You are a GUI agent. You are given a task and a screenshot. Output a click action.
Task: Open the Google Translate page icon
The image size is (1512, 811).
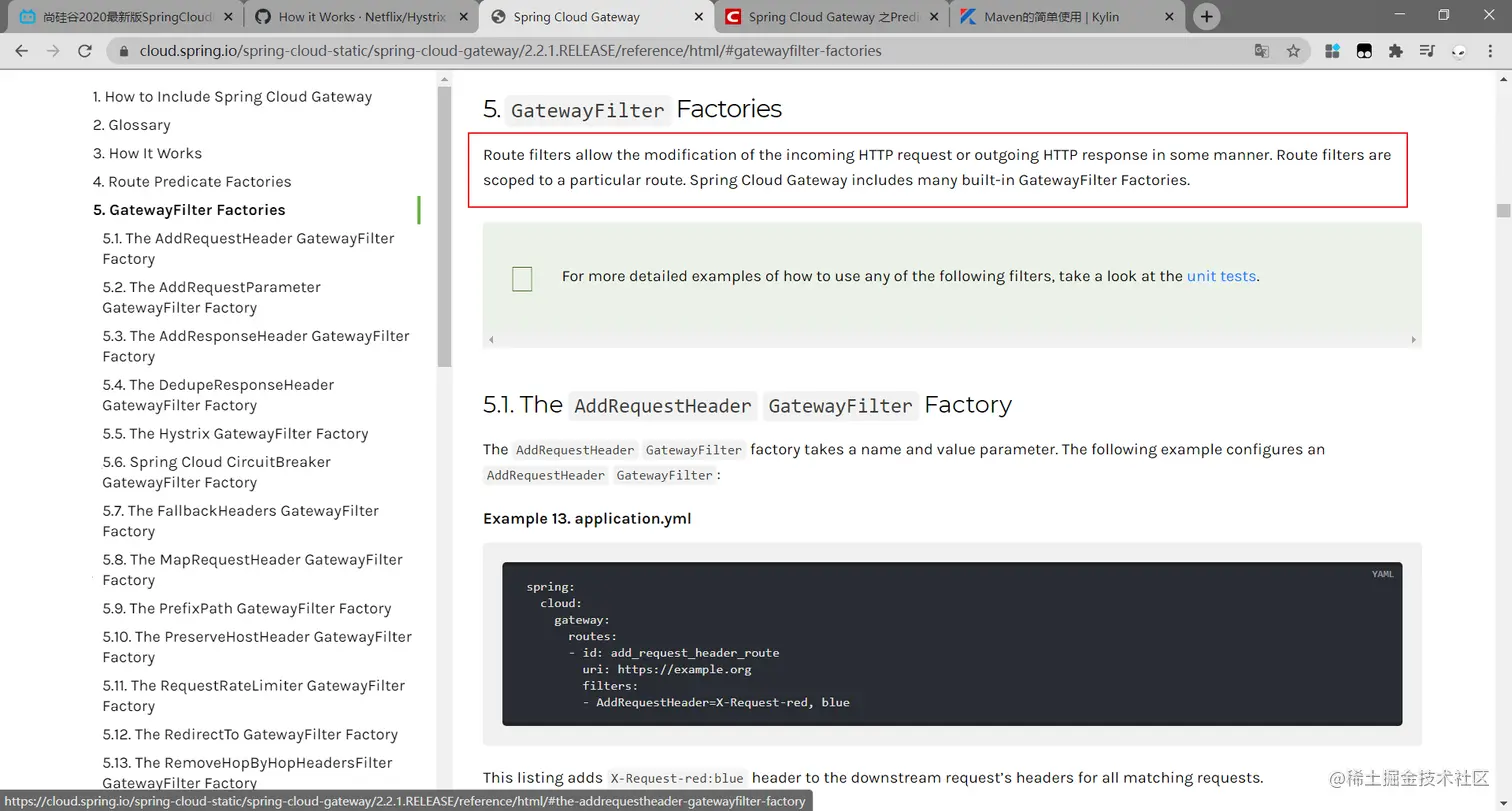[1262, 51]
